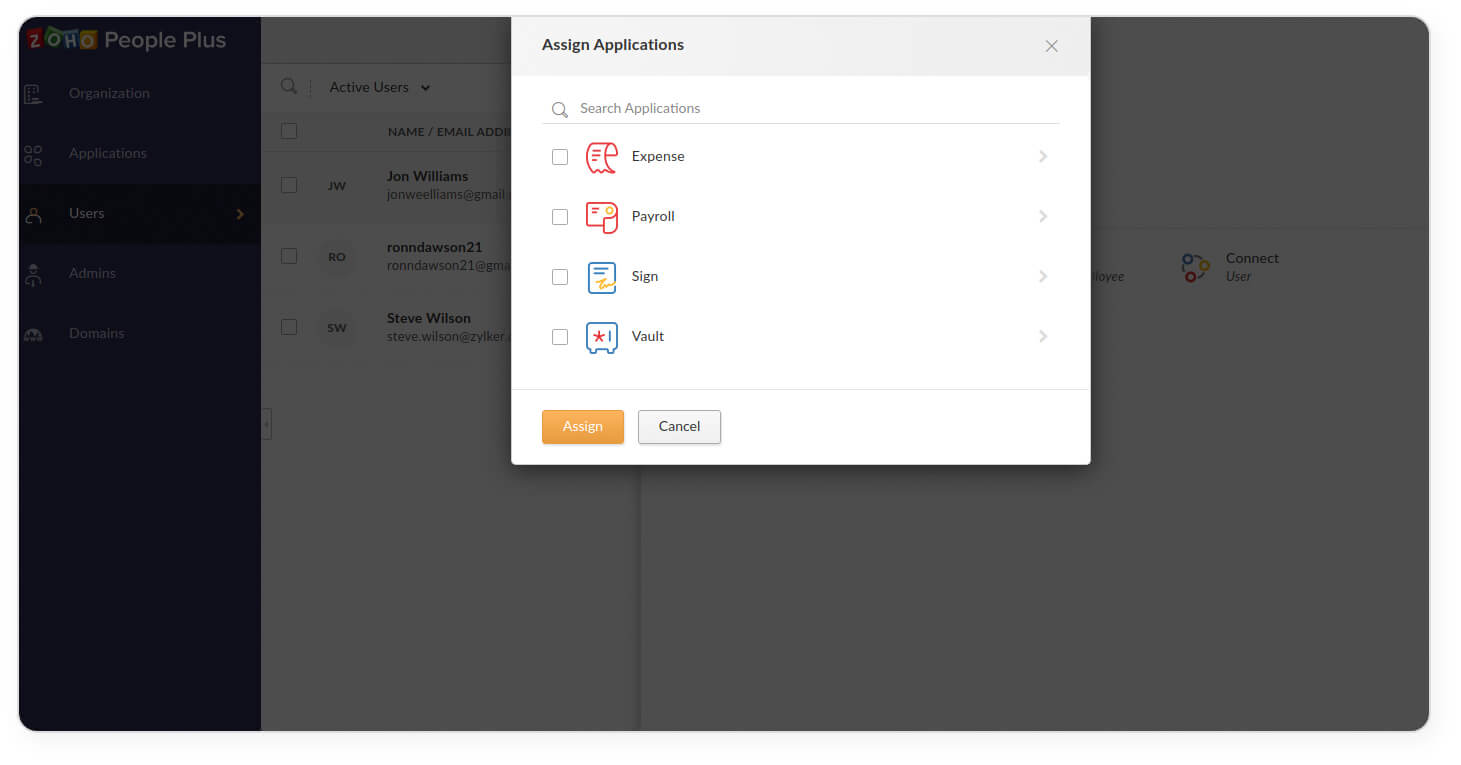Click the Cancel button
Viewport: 1461px width, 765px height.
click(679, 427)
